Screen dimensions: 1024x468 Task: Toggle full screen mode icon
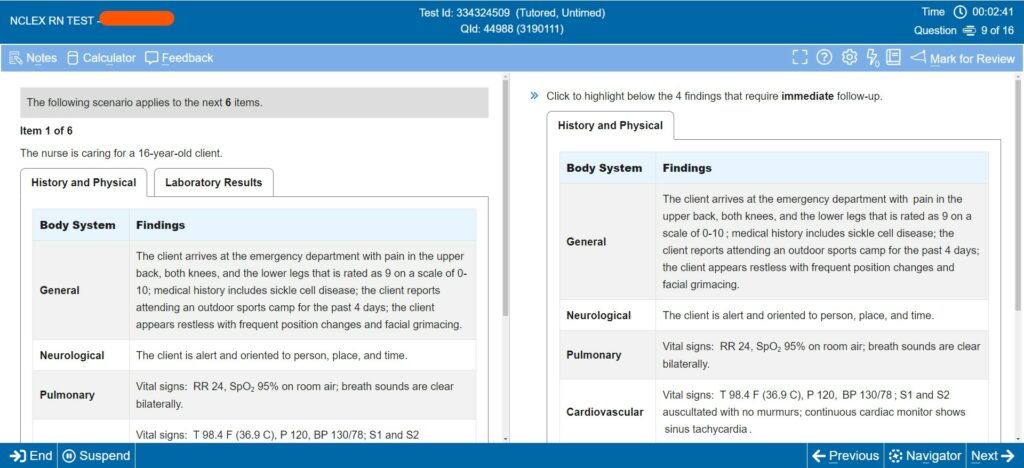pyautogui.click(x=799, y=58)
